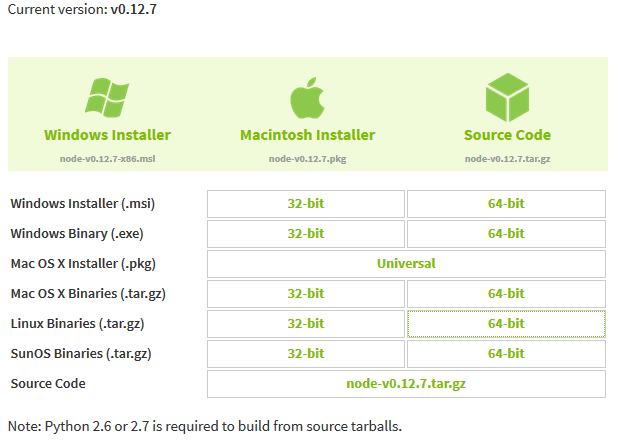Choose 32-bit Windows Binary (.exe)
The width and height of the screenshot is (618, 441).
pyautogui.click(x=306, y=234)
